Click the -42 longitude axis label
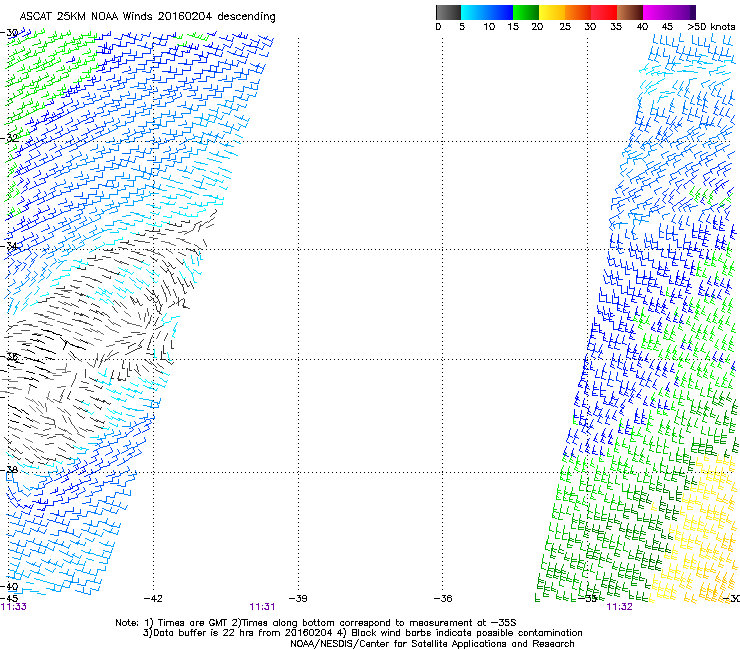 click(x=153, y=599)
